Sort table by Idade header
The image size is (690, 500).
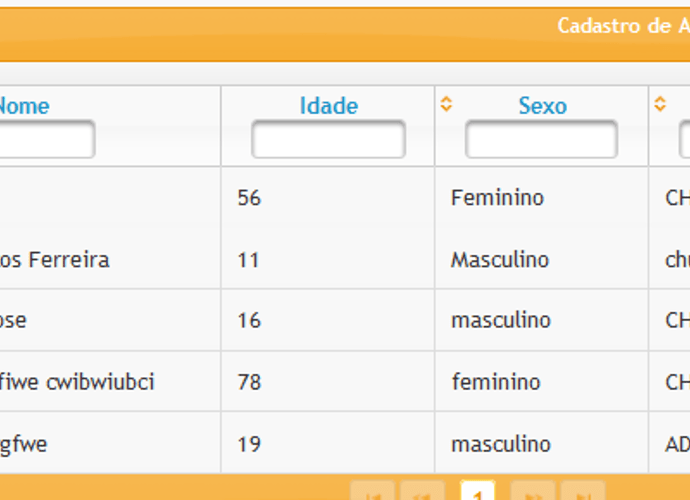[328, 106]
